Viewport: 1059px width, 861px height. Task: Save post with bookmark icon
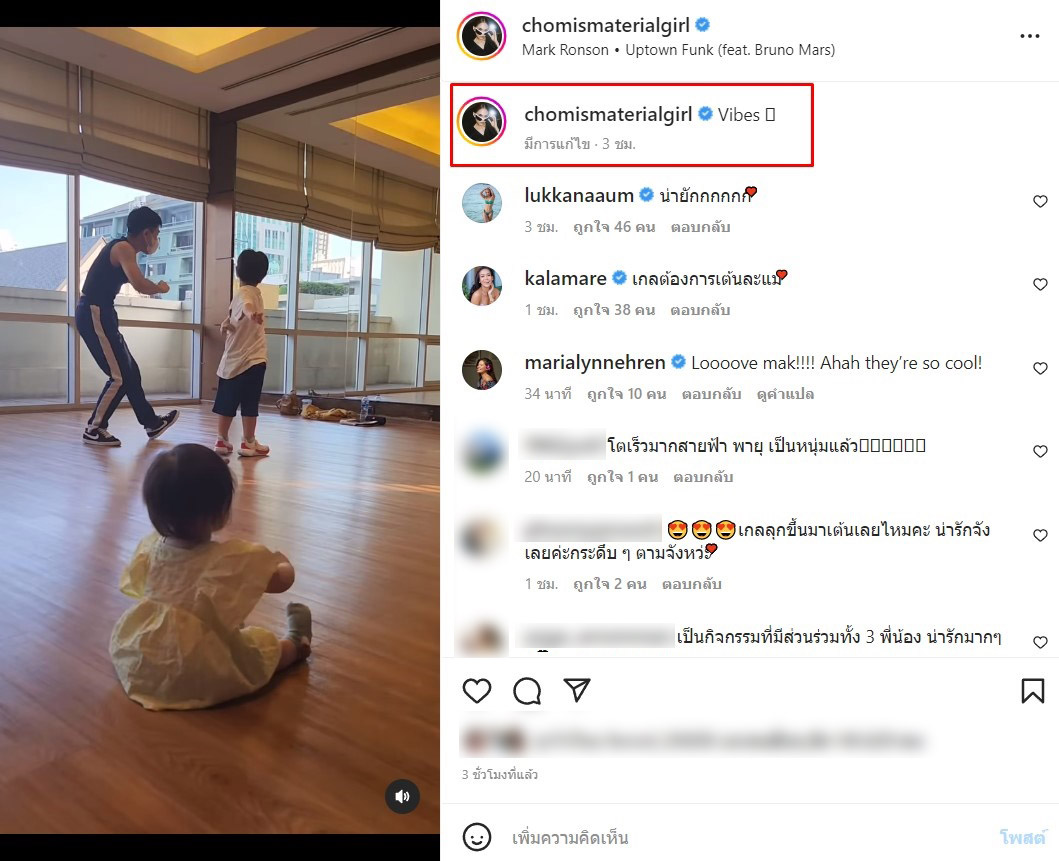point(1032,691)
